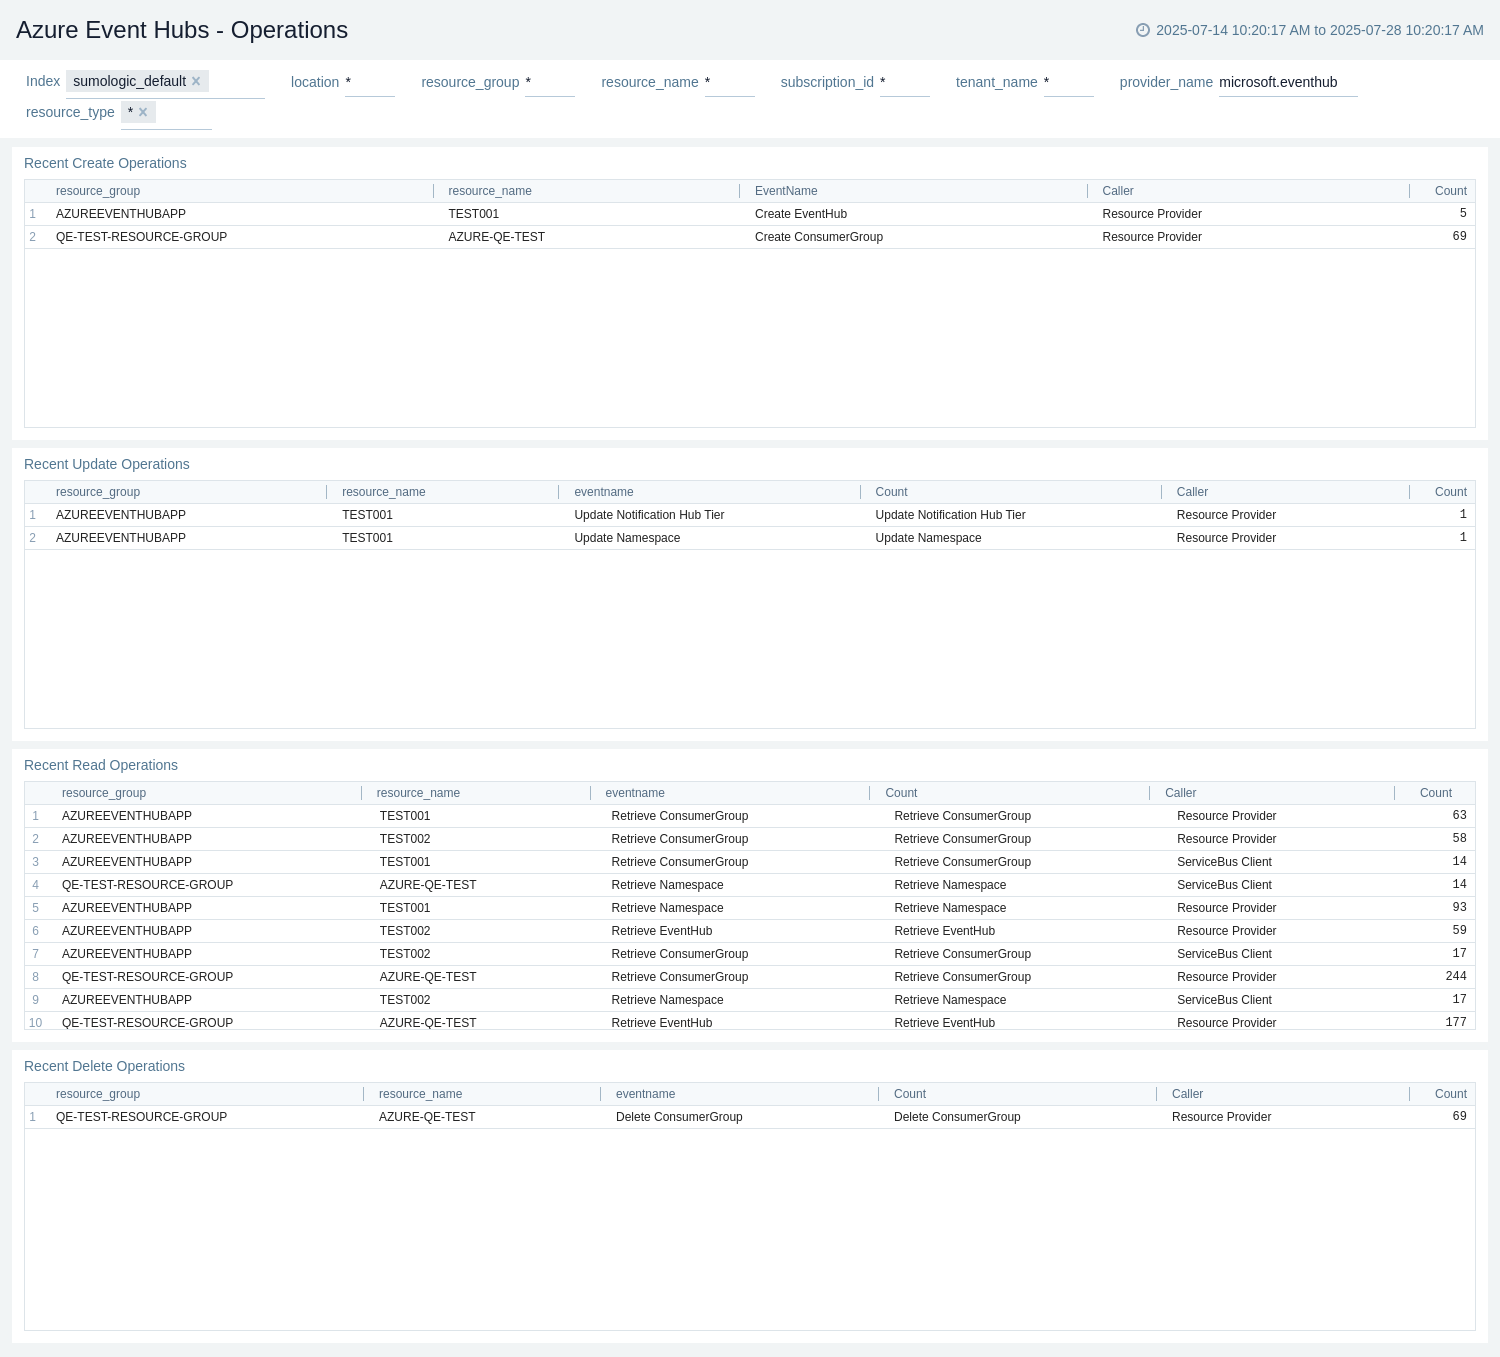Click QE-TEST-RESOURCE-GROUP in Delete Operations table
This screenshot has width=1500, height=1357.
[141, 1117]
